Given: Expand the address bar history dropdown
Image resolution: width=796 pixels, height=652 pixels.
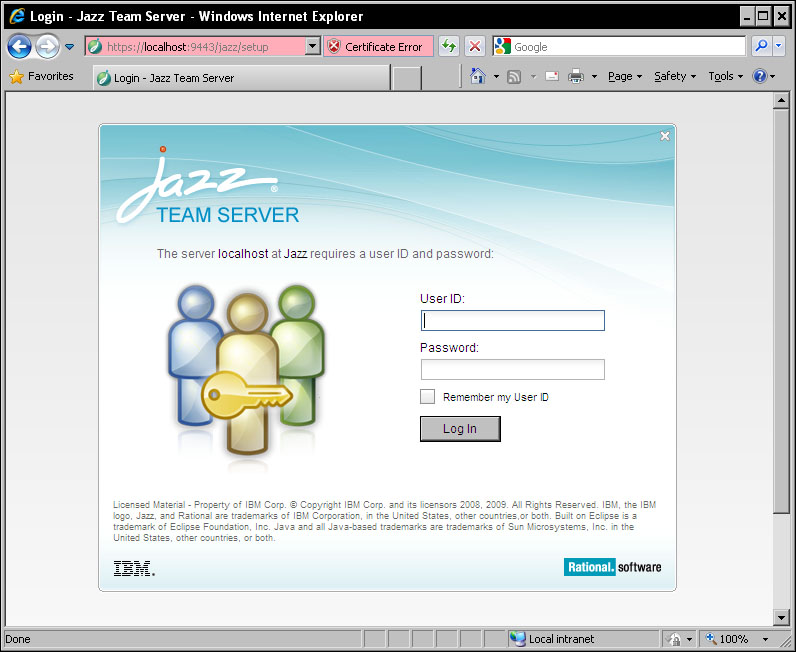Looking at the screenshot, I should tap(313, 47).
